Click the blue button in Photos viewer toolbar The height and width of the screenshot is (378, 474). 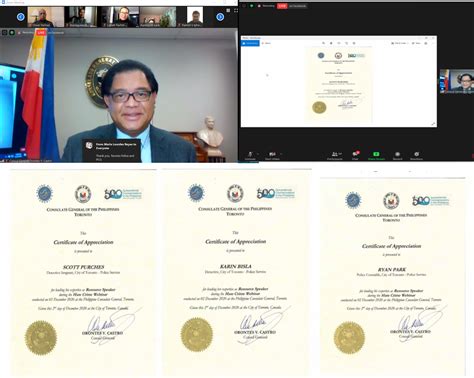[250, 43]
